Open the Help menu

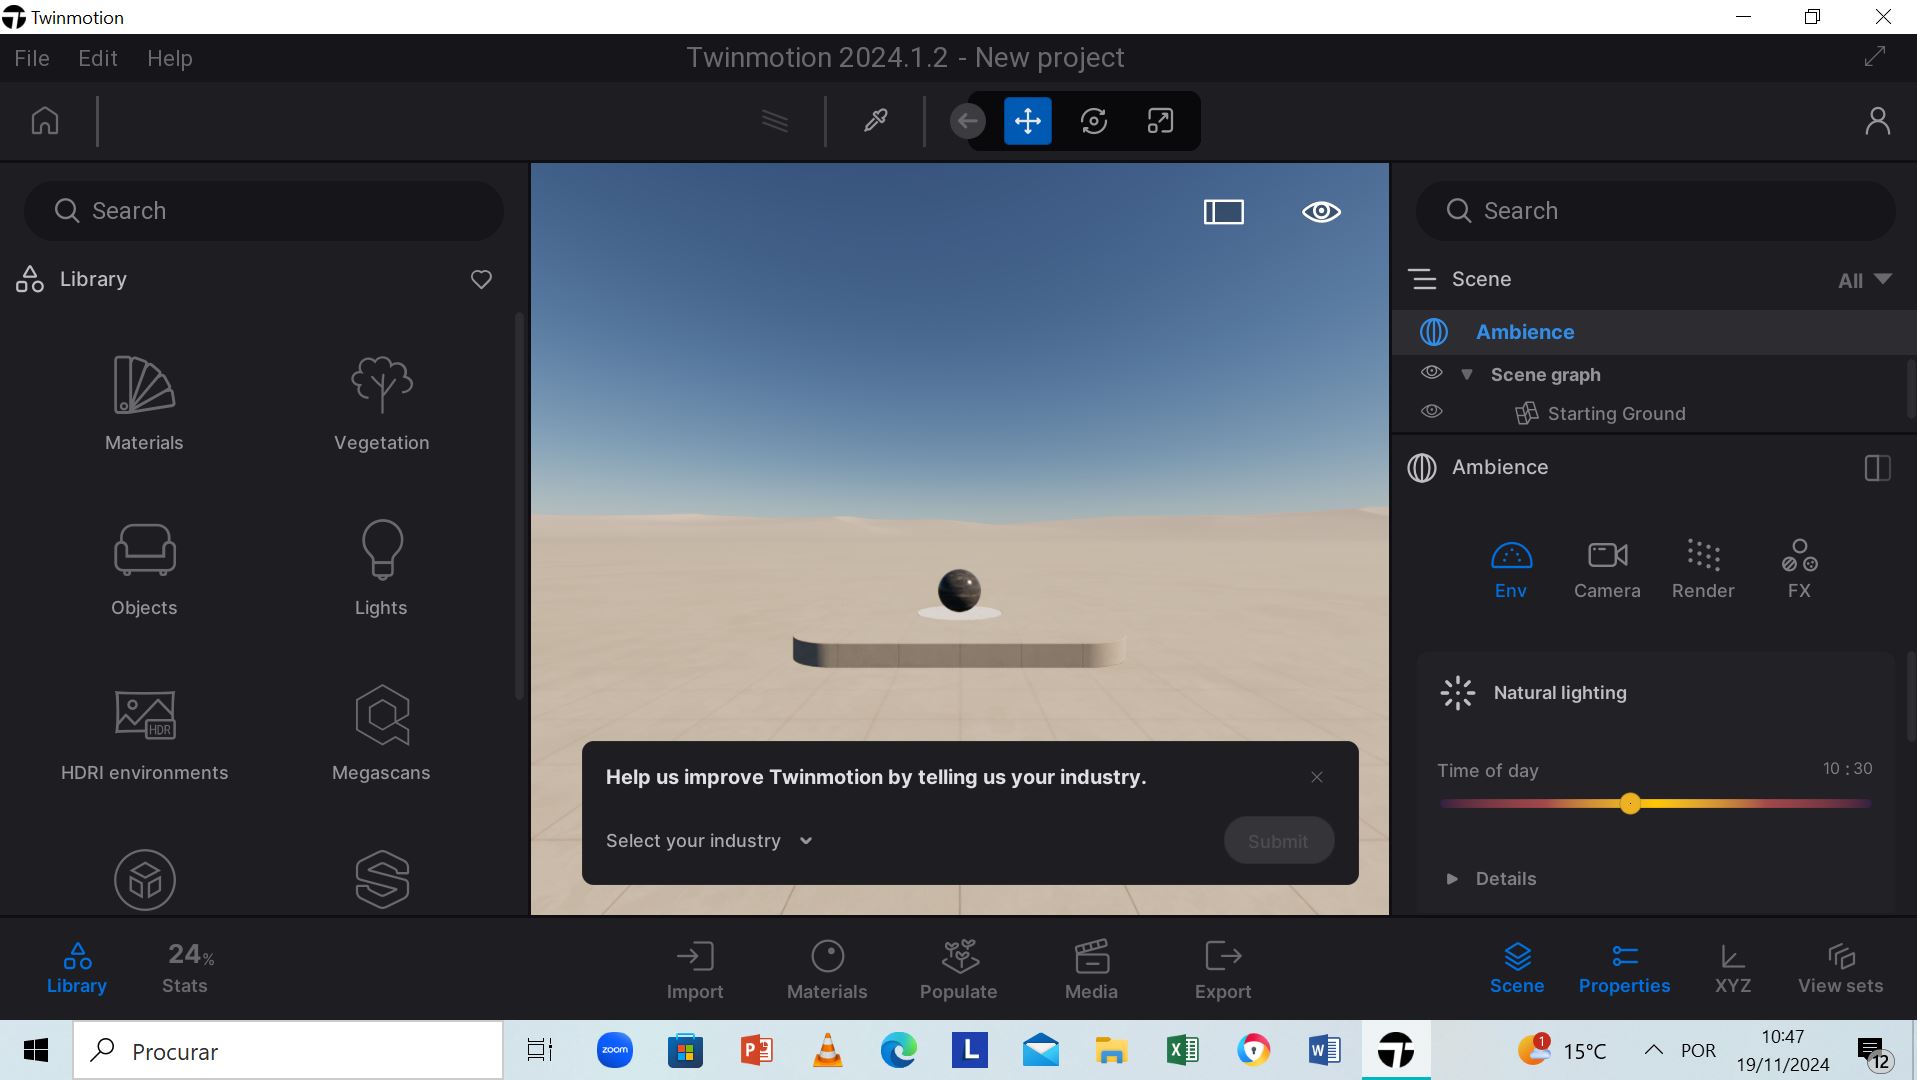pyautogui.click(x=170, y=58)
